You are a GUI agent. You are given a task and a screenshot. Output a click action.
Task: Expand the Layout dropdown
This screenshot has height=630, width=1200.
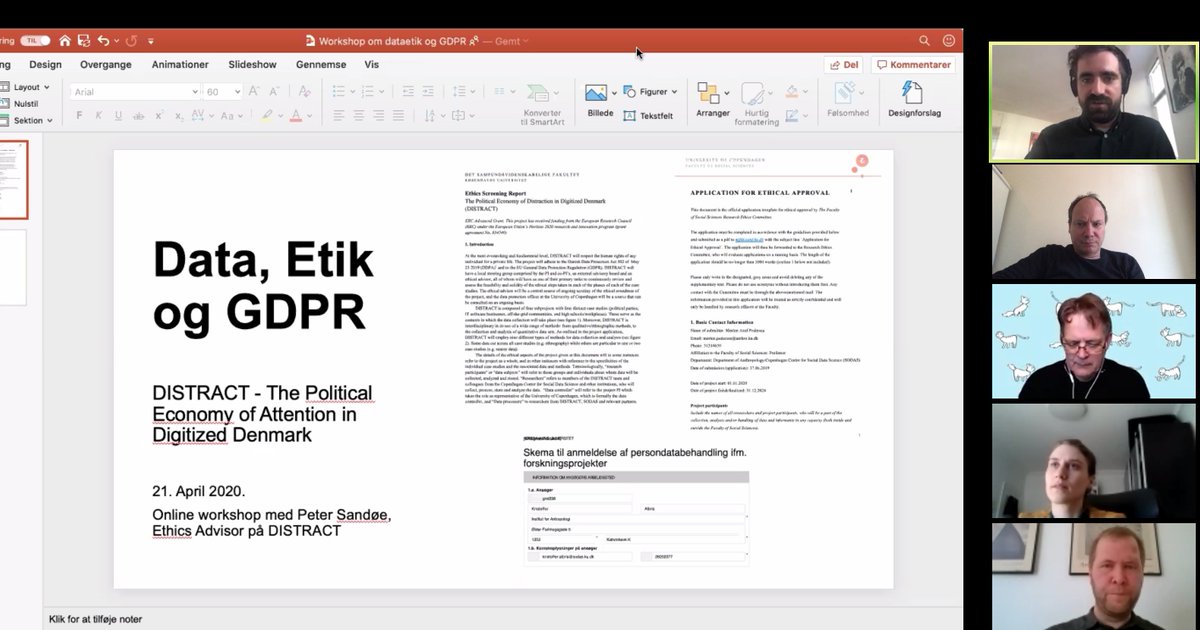(x=29, y=87)
